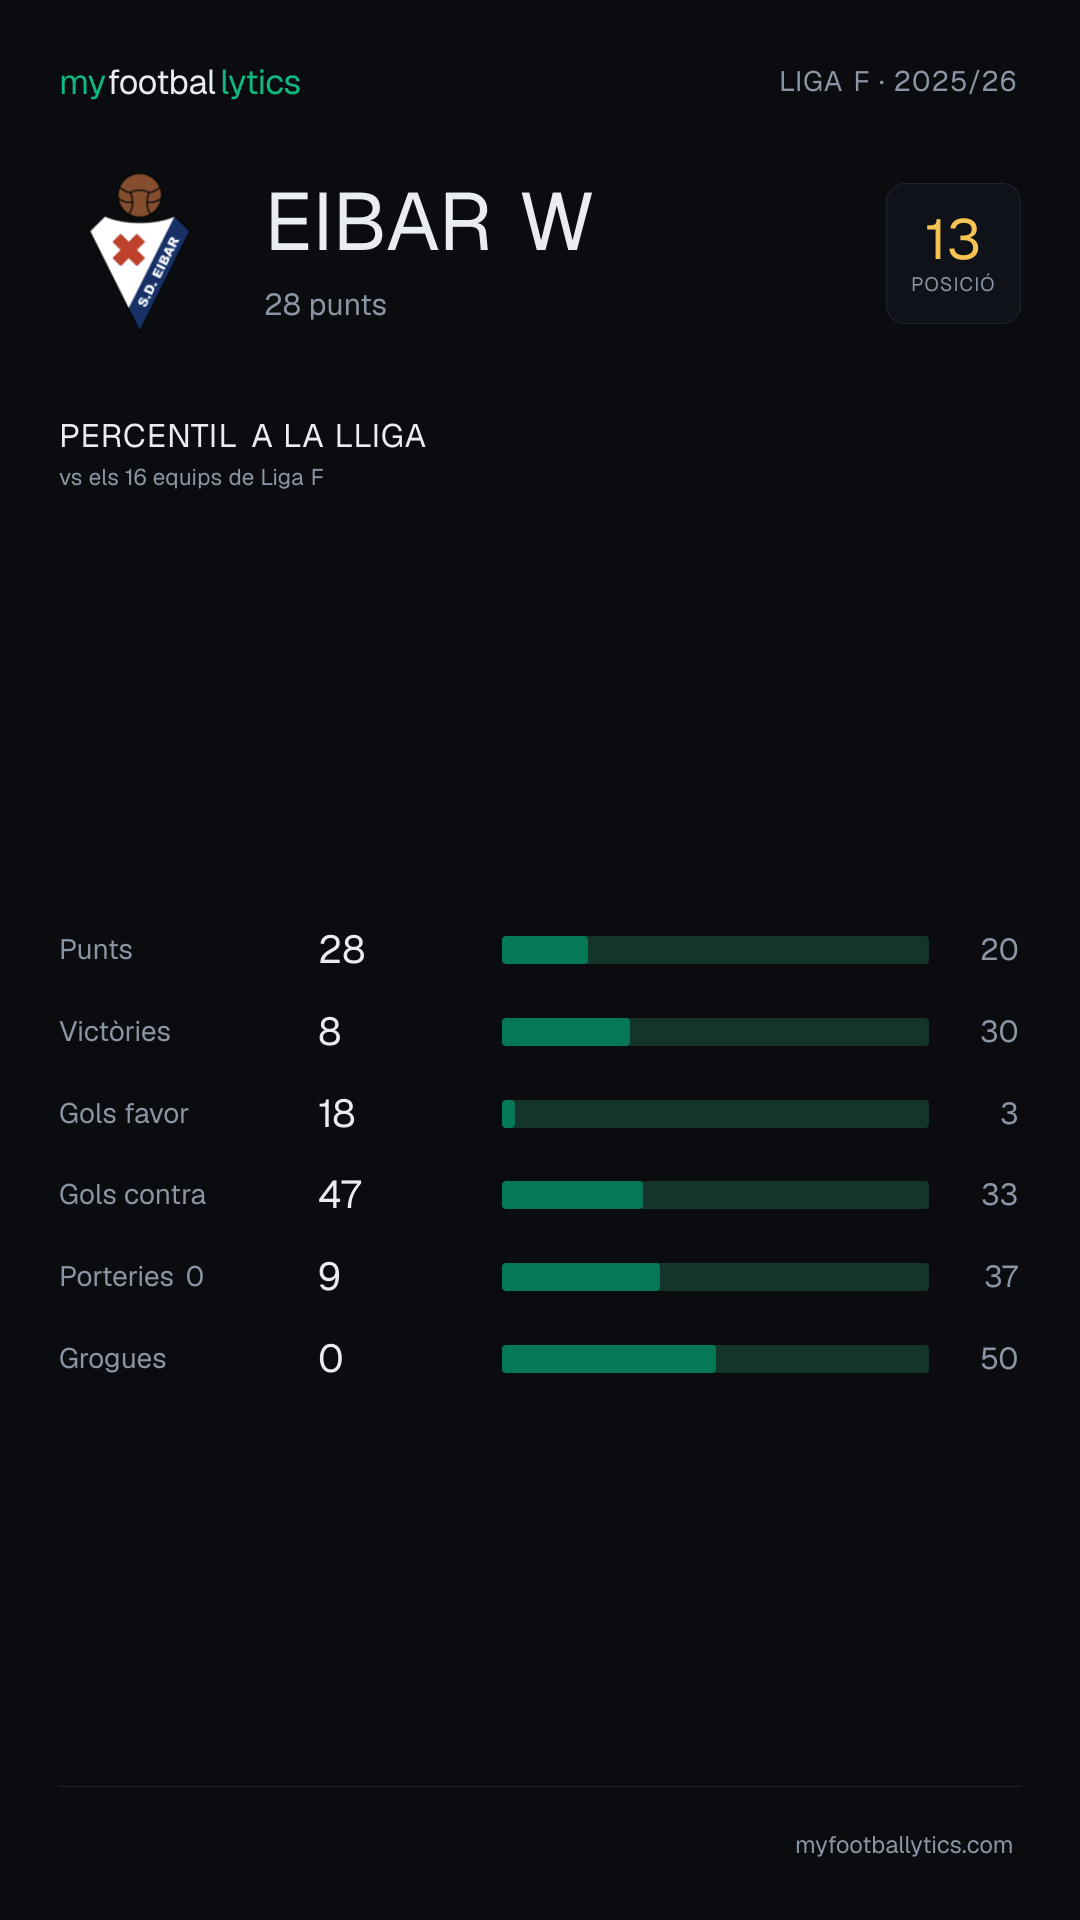
Task: Click the SD Eibar club crest
Action: point(140,252)
